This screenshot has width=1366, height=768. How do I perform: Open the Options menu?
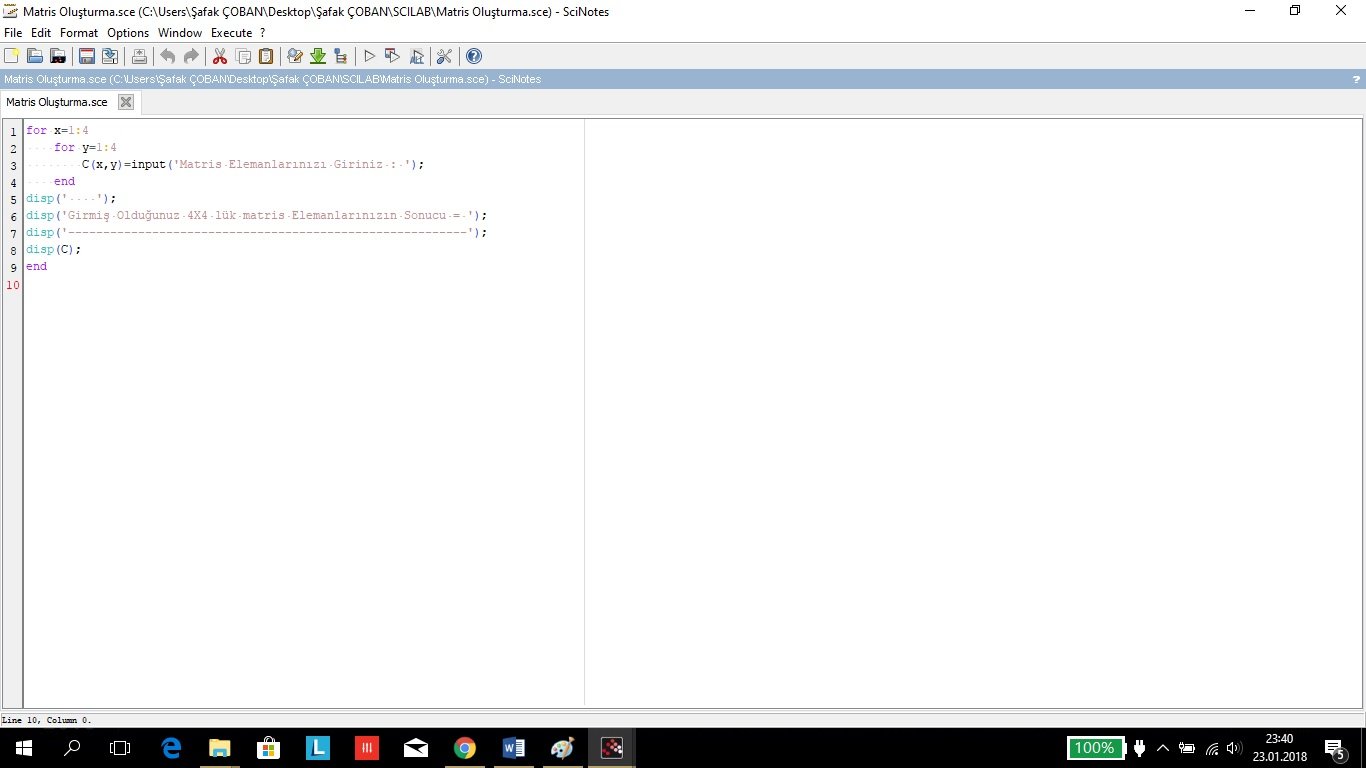tap(128, 33)
